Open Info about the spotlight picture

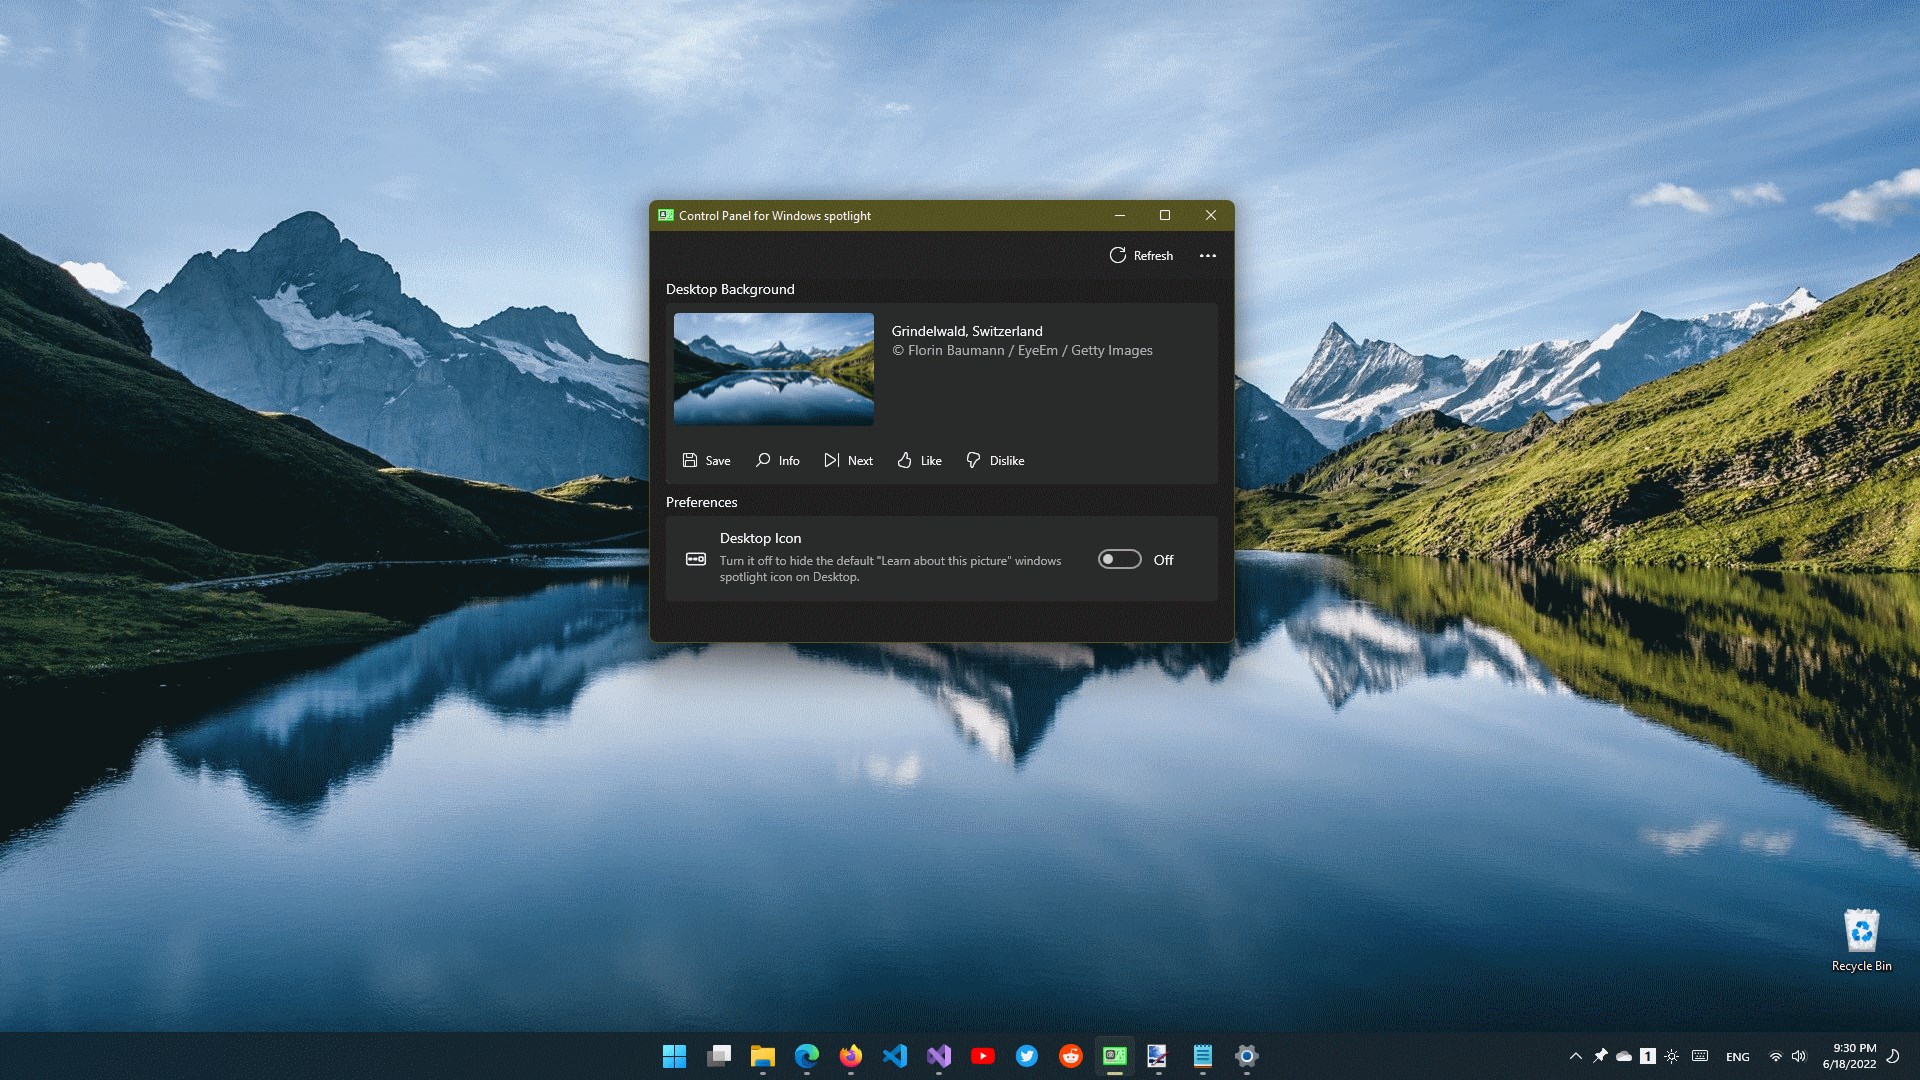777,460
